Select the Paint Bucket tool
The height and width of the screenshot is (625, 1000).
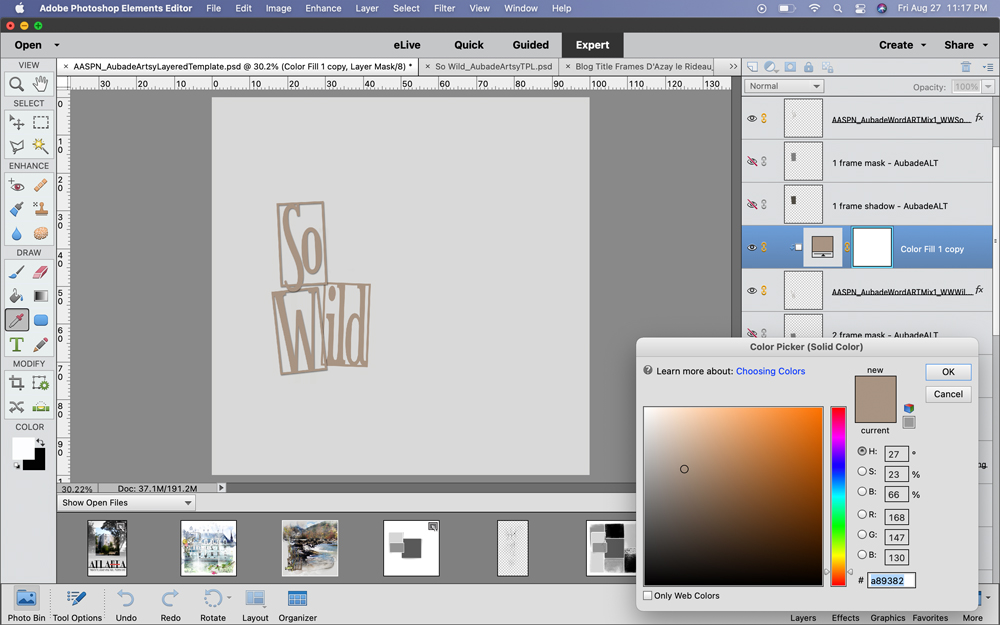point(17,296)
